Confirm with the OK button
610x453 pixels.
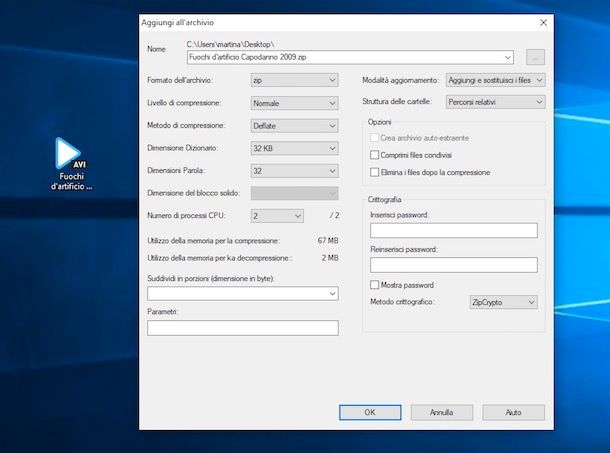pyautogui.click(x=370, y=413)
